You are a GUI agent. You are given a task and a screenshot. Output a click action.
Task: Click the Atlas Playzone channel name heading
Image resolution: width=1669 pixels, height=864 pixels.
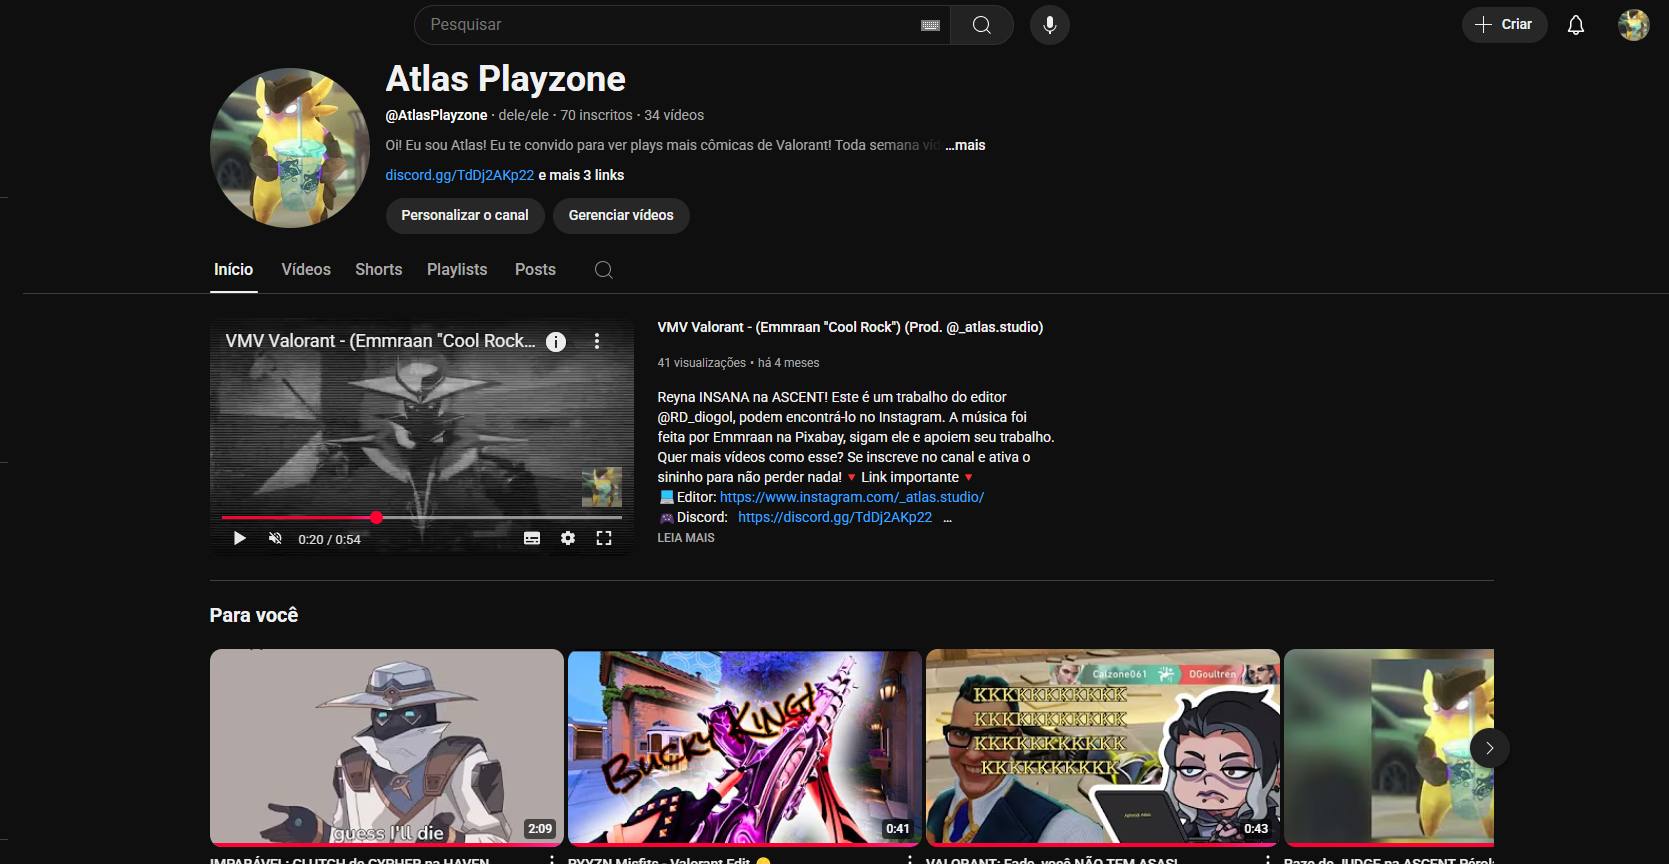click(506, 79)
